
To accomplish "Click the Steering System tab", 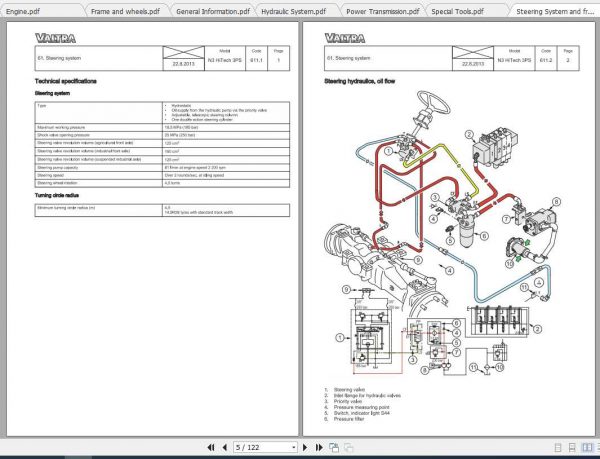I will [x=555, y=11].
